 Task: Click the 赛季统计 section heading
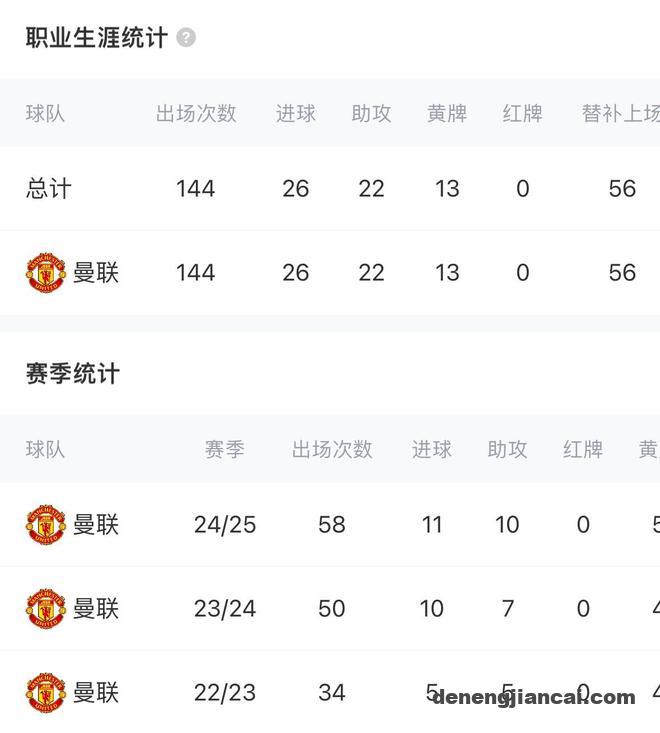point(73,374)
